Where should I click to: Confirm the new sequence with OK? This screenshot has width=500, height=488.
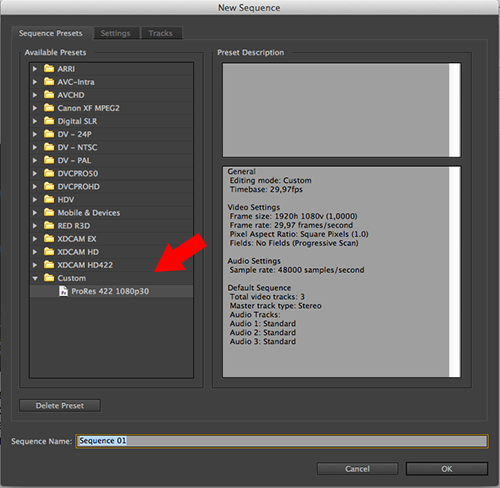(x=447, y=469)
